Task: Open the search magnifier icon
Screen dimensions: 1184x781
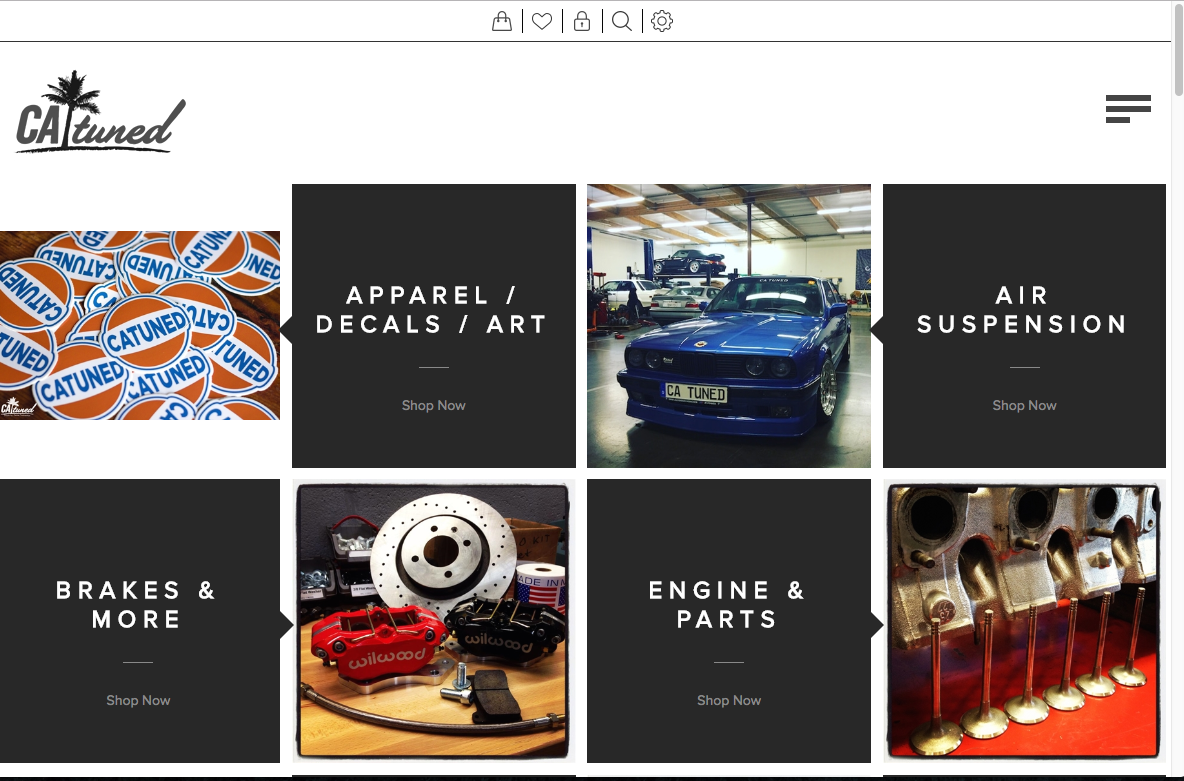Action: [621, 21]
